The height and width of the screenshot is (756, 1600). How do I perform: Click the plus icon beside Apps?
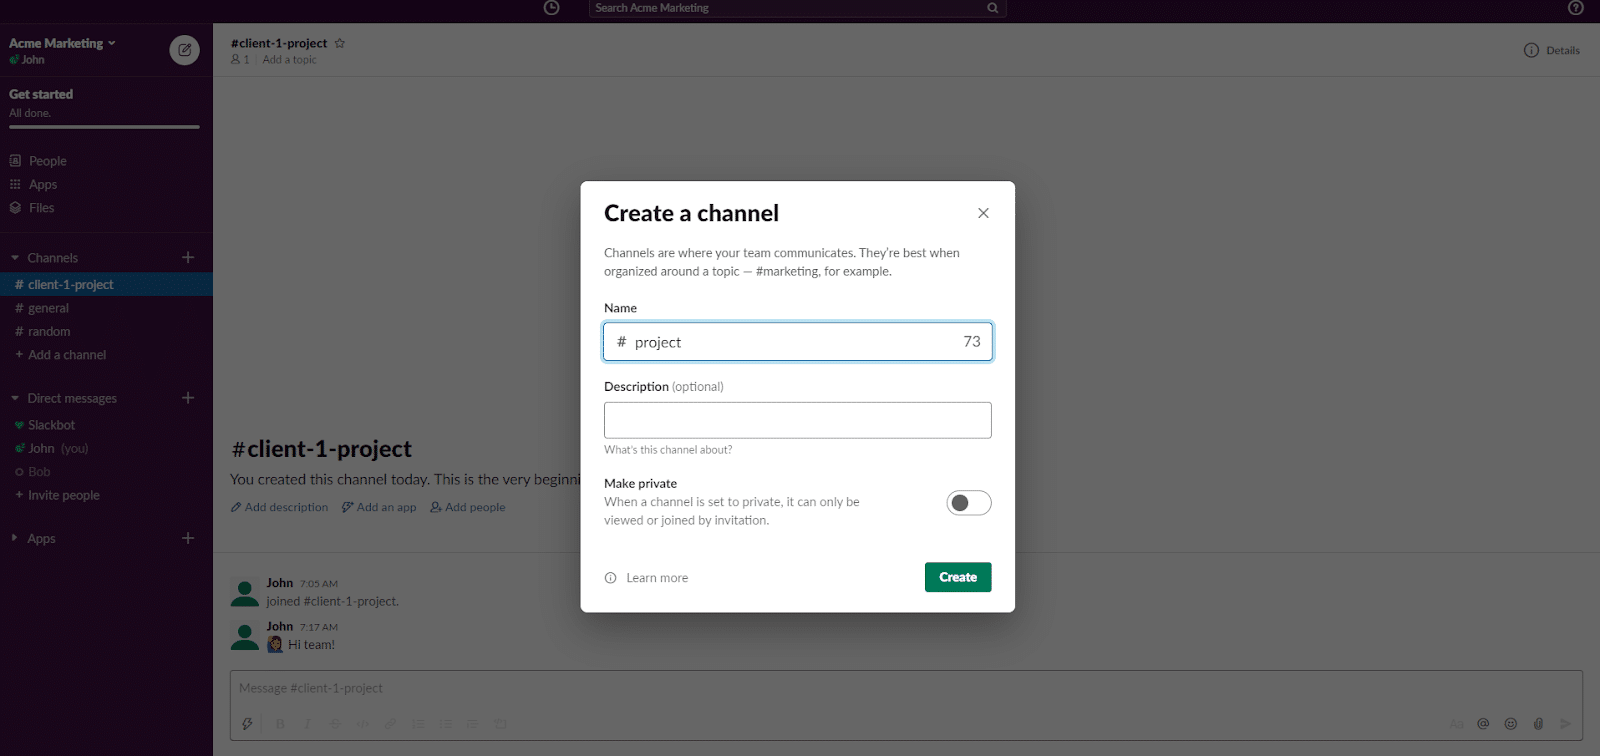pos(188,538)
